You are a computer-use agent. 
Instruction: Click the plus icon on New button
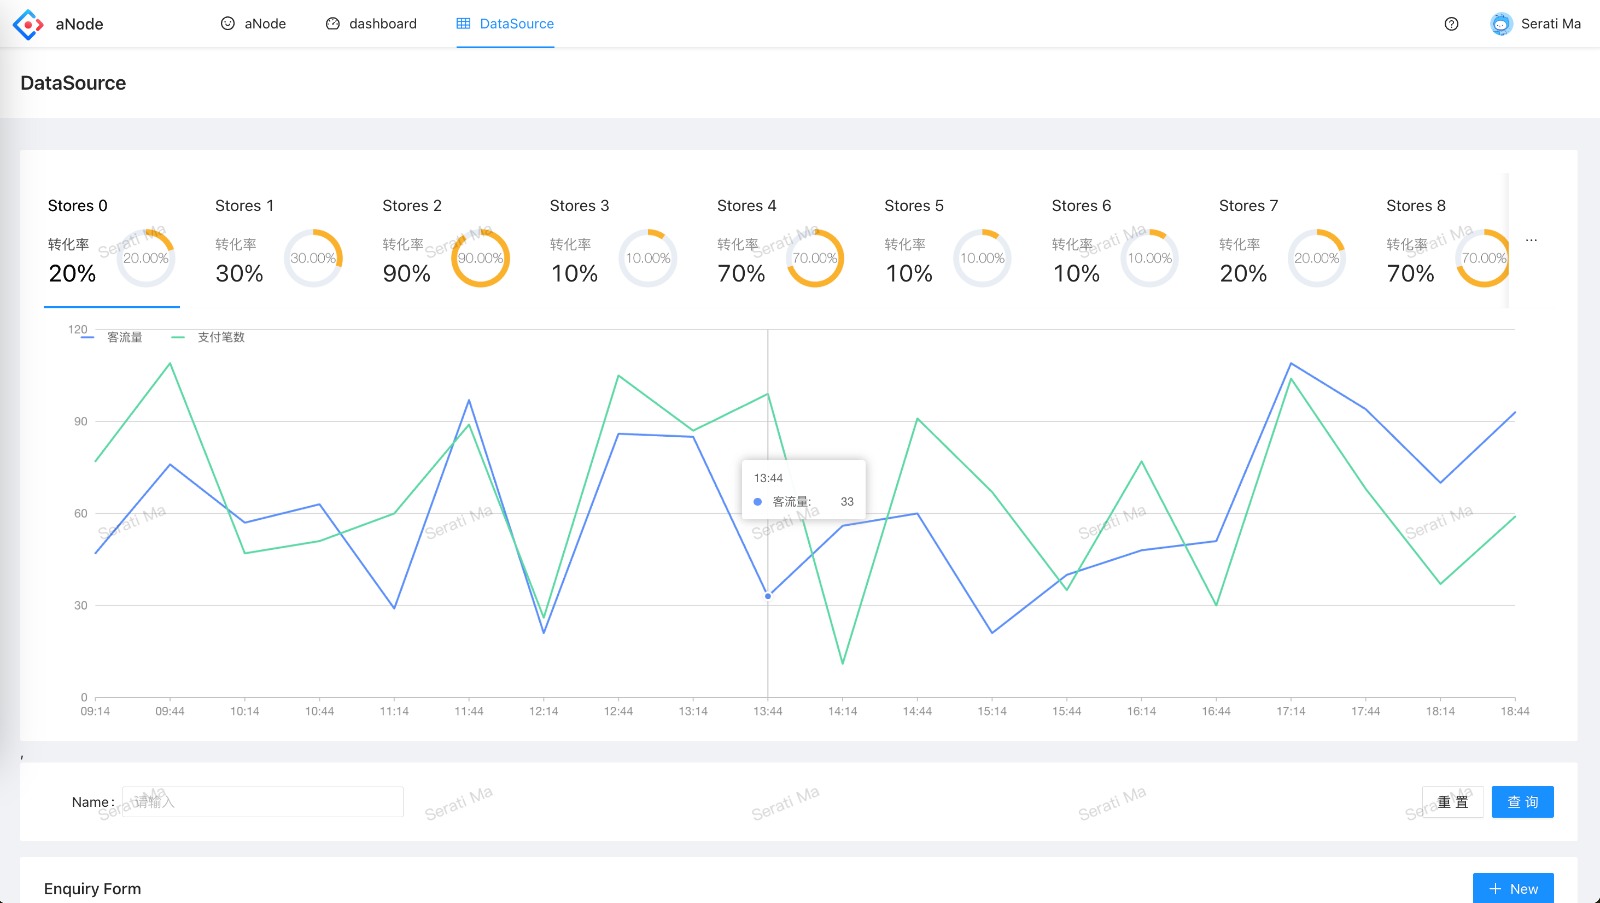(x=1495, y=889)
